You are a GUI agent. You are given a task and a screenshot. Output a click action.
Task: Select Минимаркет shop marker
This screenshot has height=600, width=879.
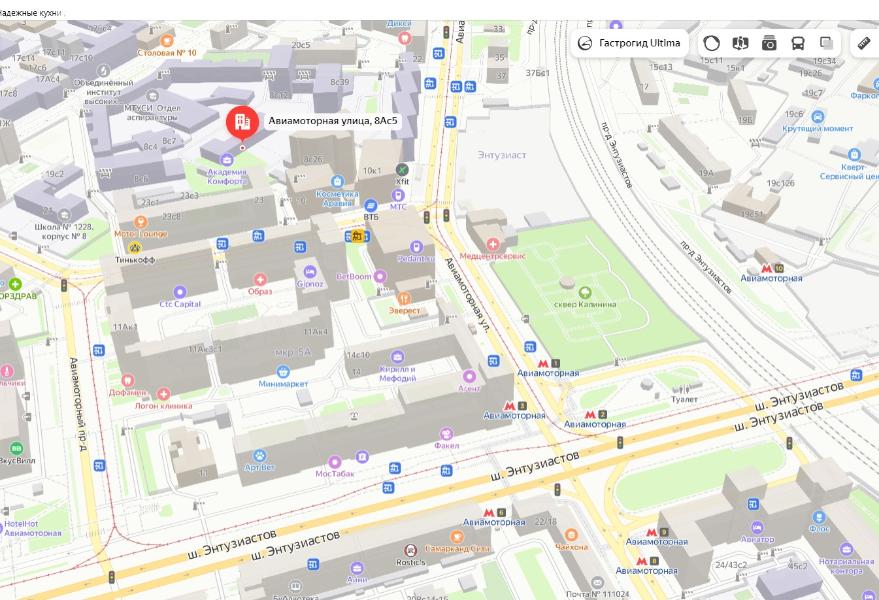(x=283, y=372)
